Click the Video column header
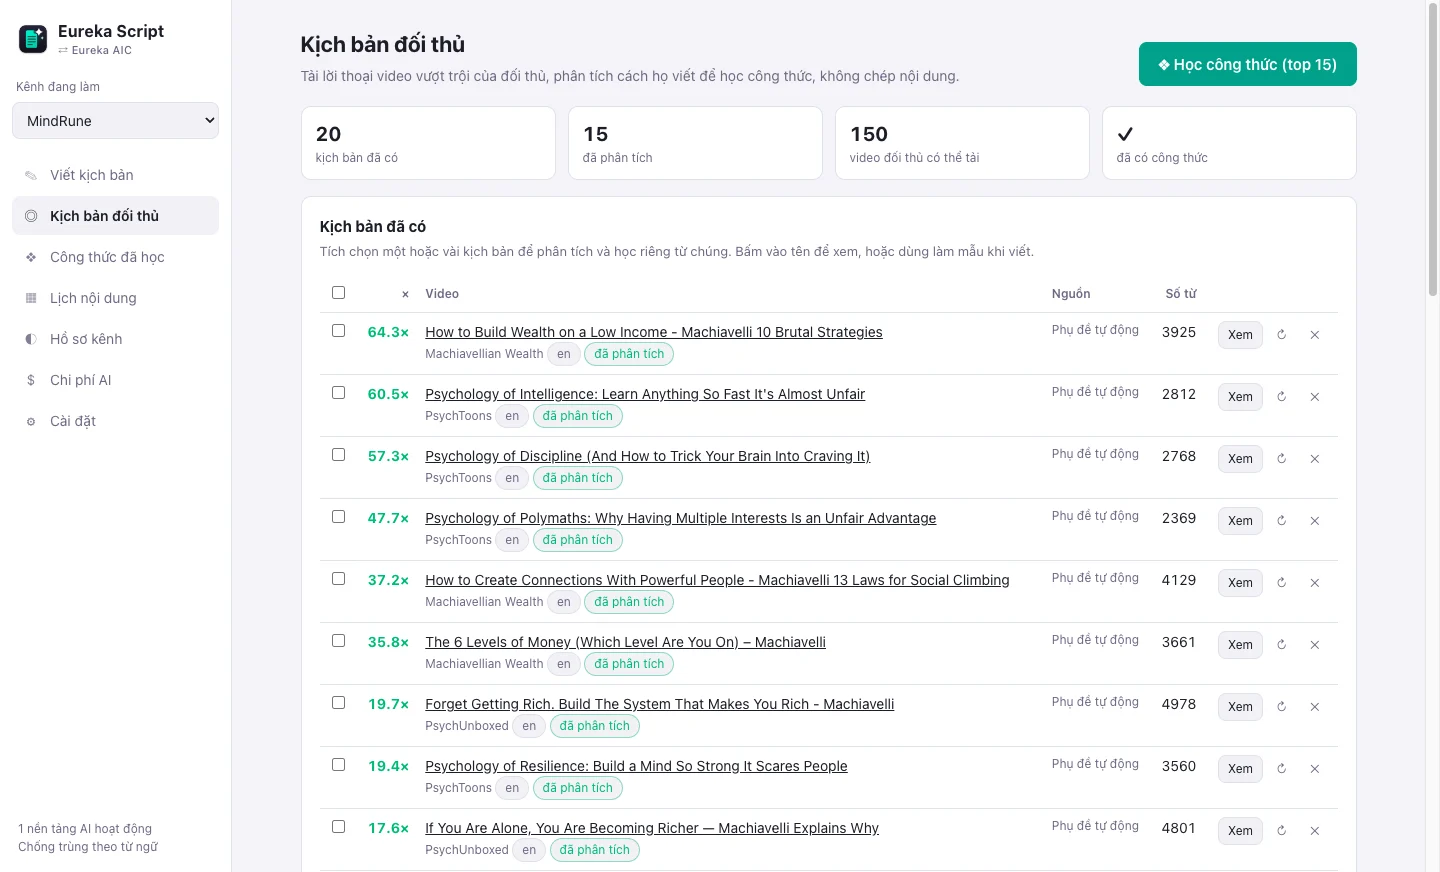Screen dimensions: 1440x872 pyautogui.click(x=442, y=294)
